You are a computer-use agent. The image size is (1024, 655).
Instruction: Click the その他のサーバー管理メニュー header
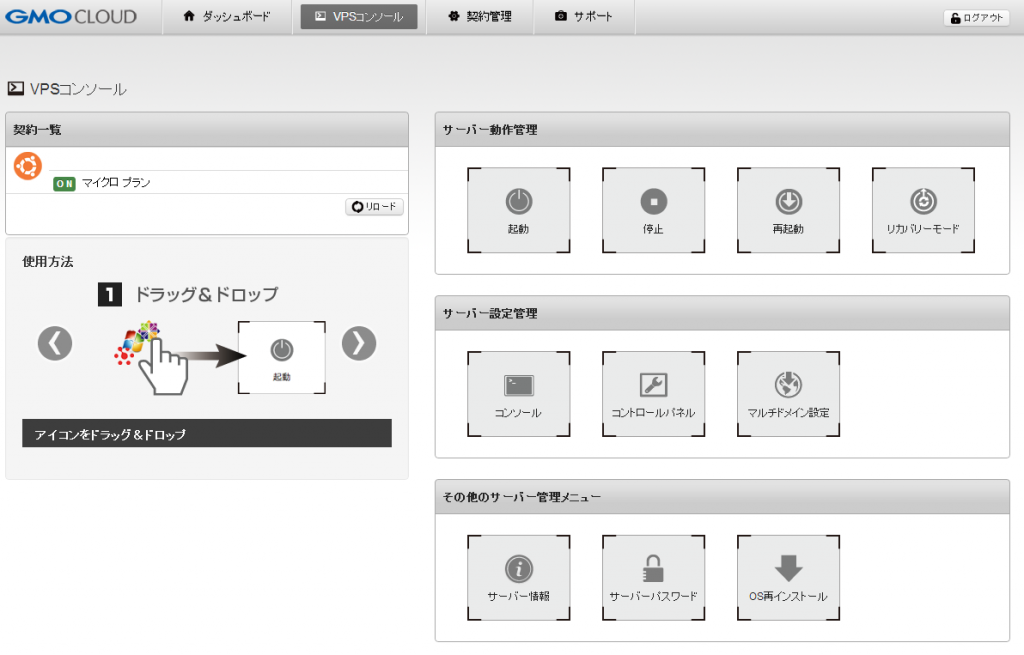pyautogui.click(x=722, y=496)
